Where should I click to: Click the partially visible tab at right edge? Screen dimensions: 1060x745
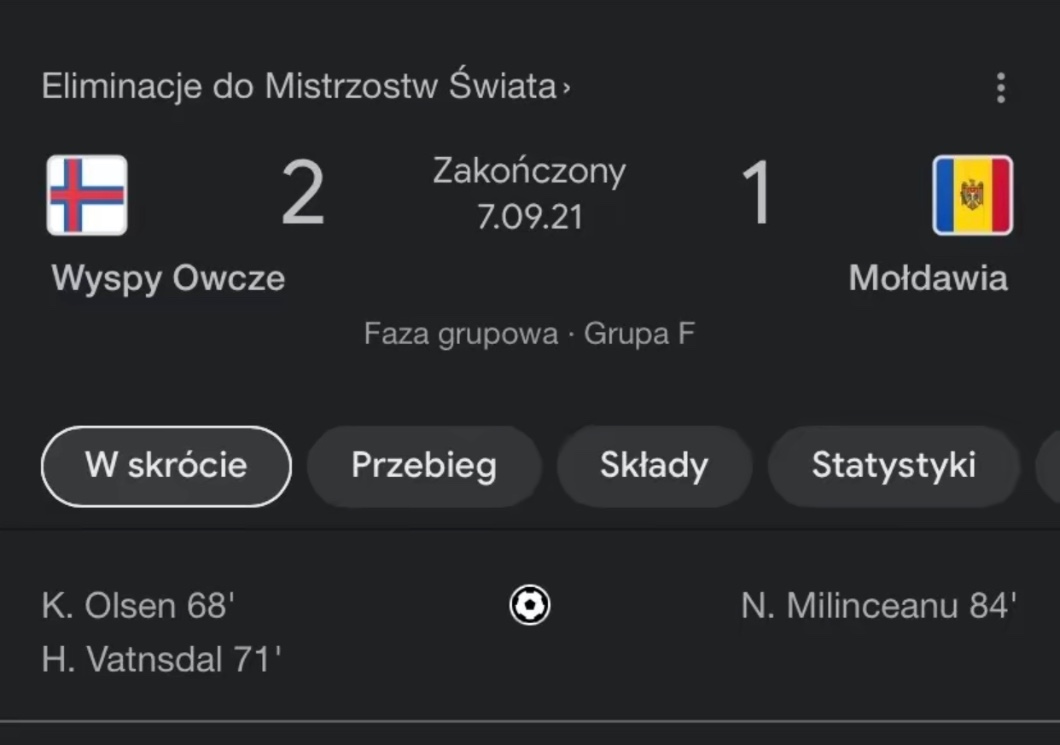(1048, 466)
